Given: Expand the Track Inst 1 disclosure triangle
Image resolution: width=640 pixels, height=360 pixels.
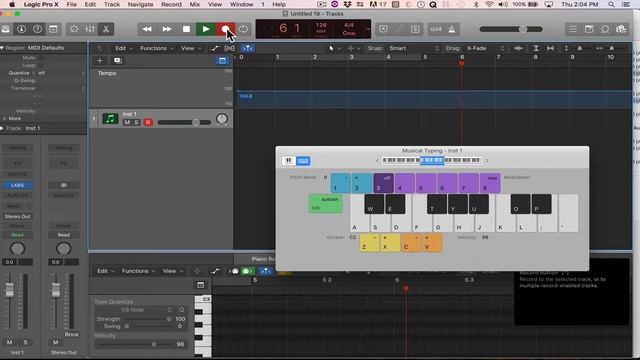Looking at the screenshot, I should 2,128.
